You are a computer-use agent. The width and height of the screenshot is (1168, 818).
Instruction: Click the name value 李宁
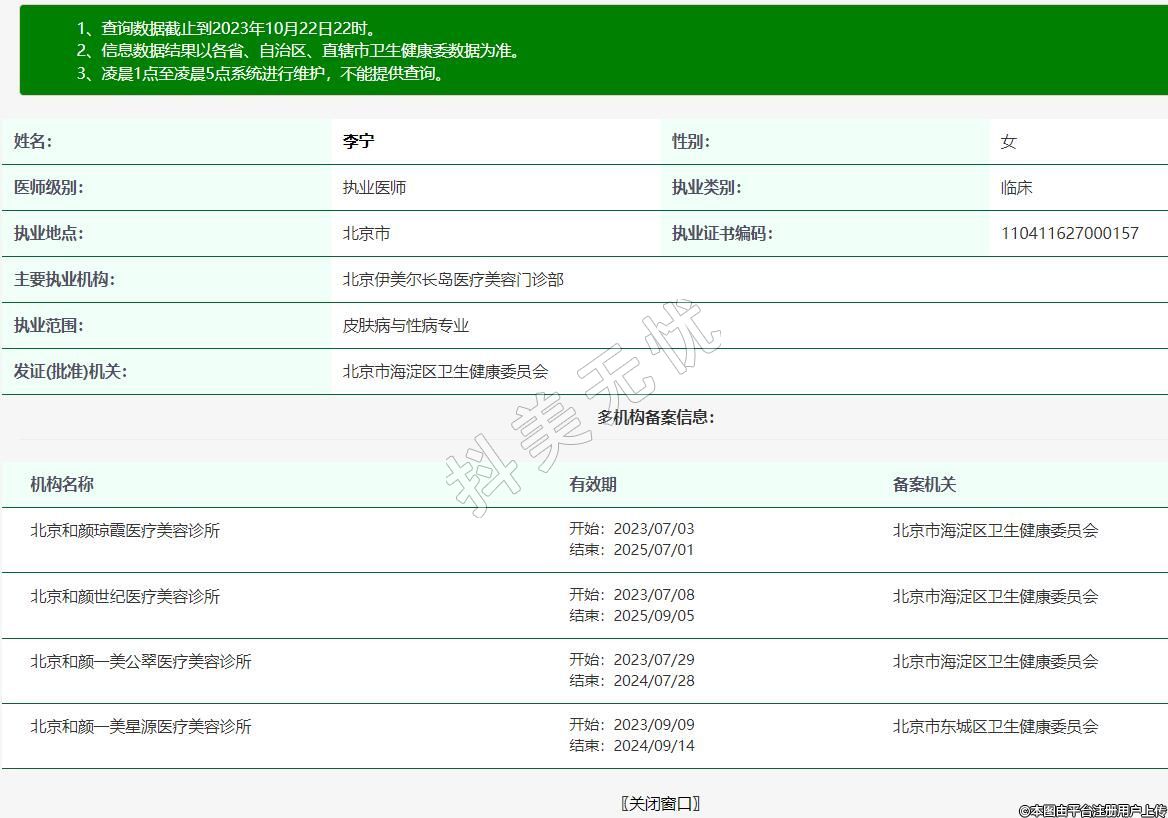click(358, 142)
